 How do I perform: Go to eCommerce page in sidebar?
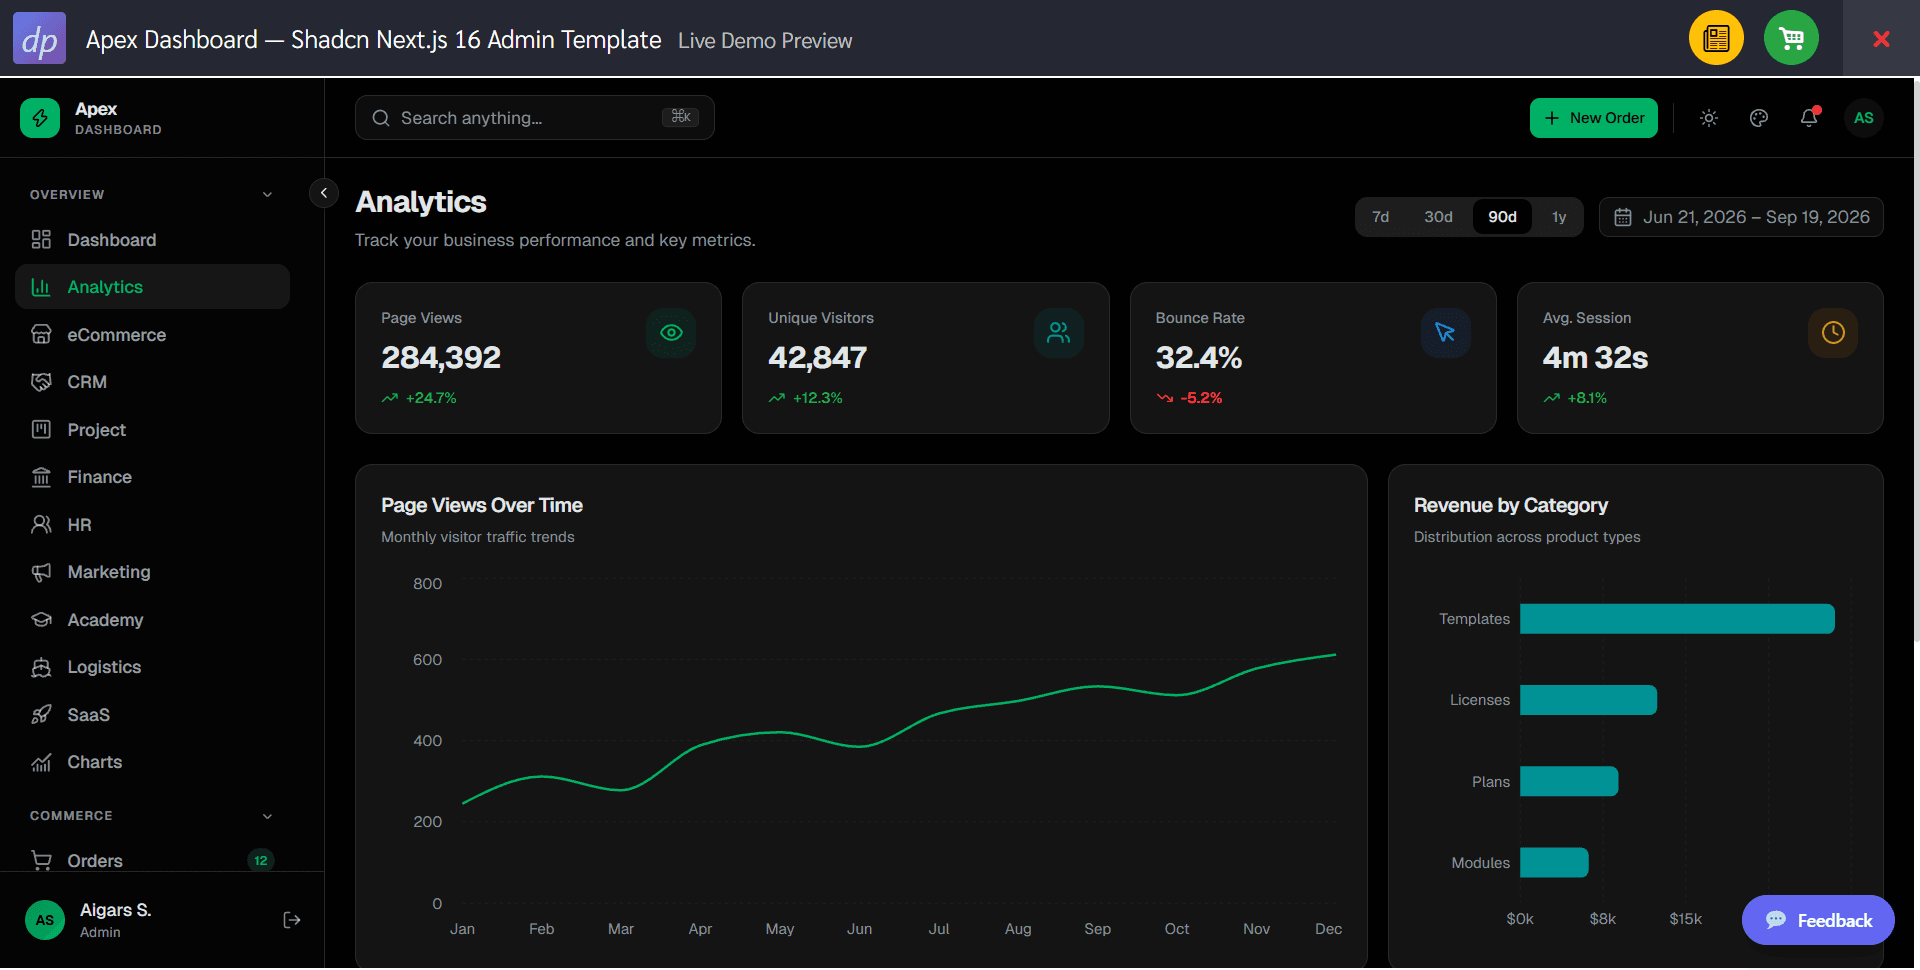pyautogui.click(x=152, y=335)
